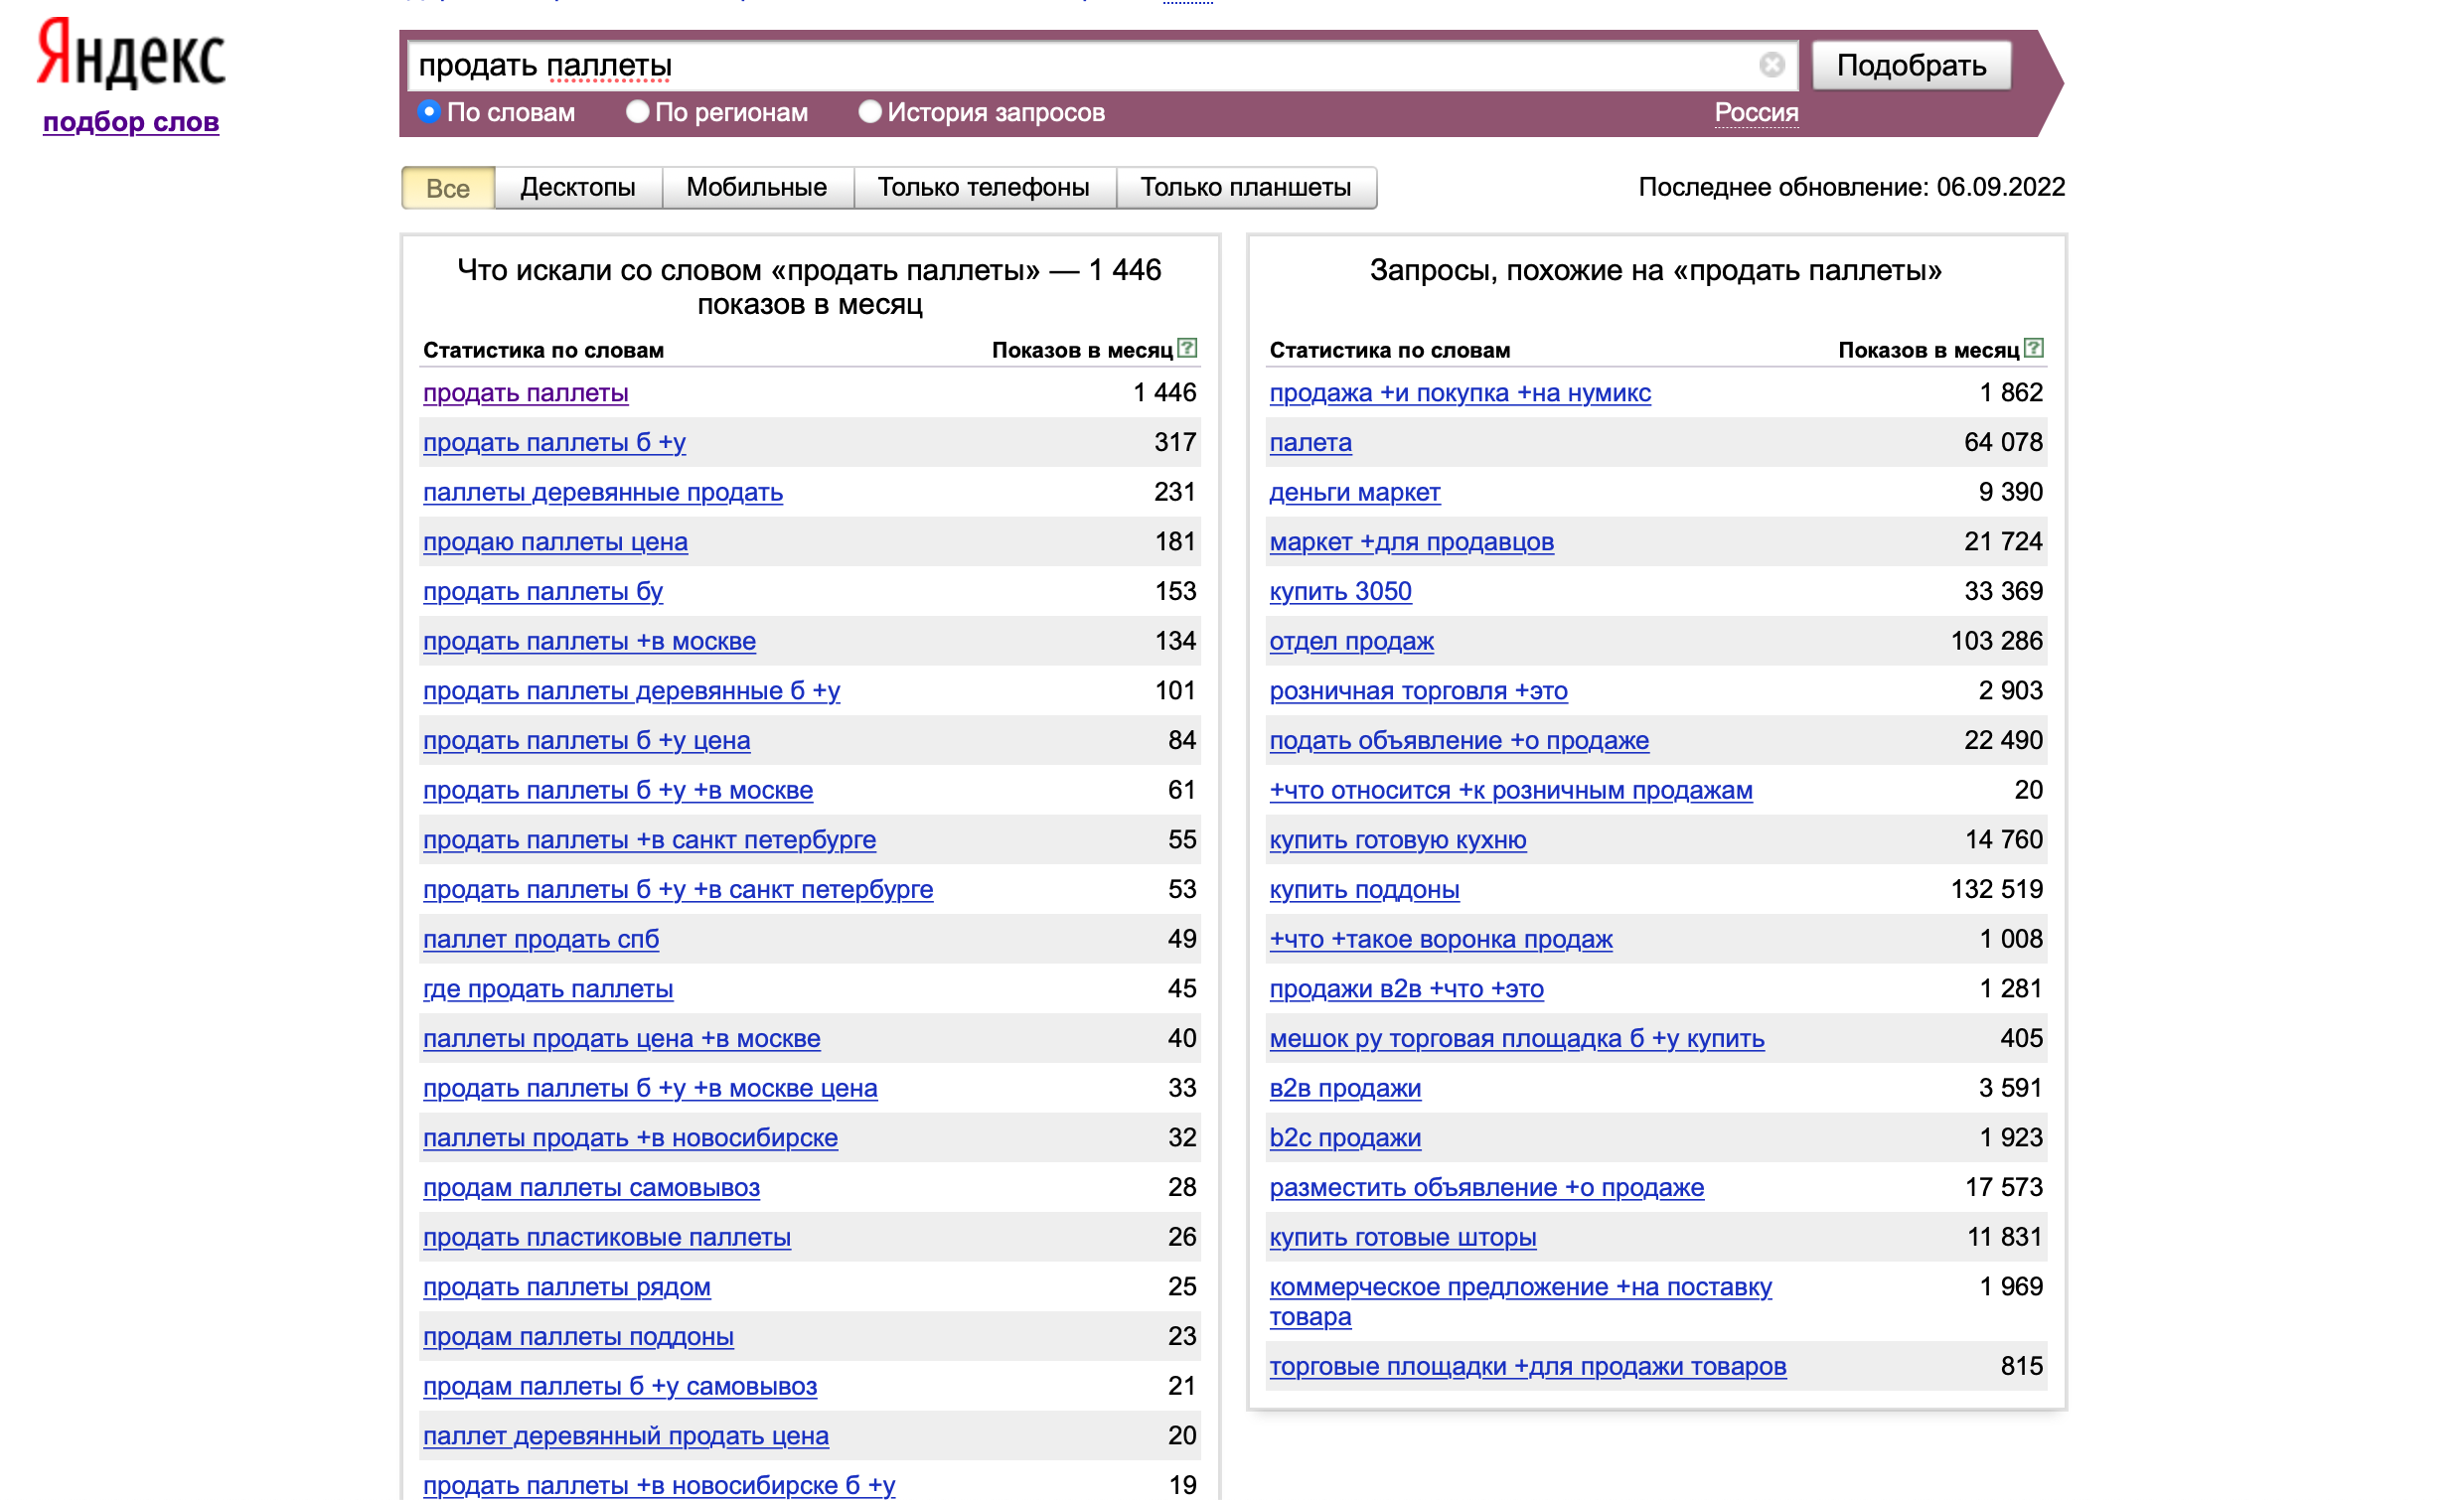The image size is (2464, 1500).
Task: Open 'продать пластиковые паллеты' link
Action: (607, 1238)
